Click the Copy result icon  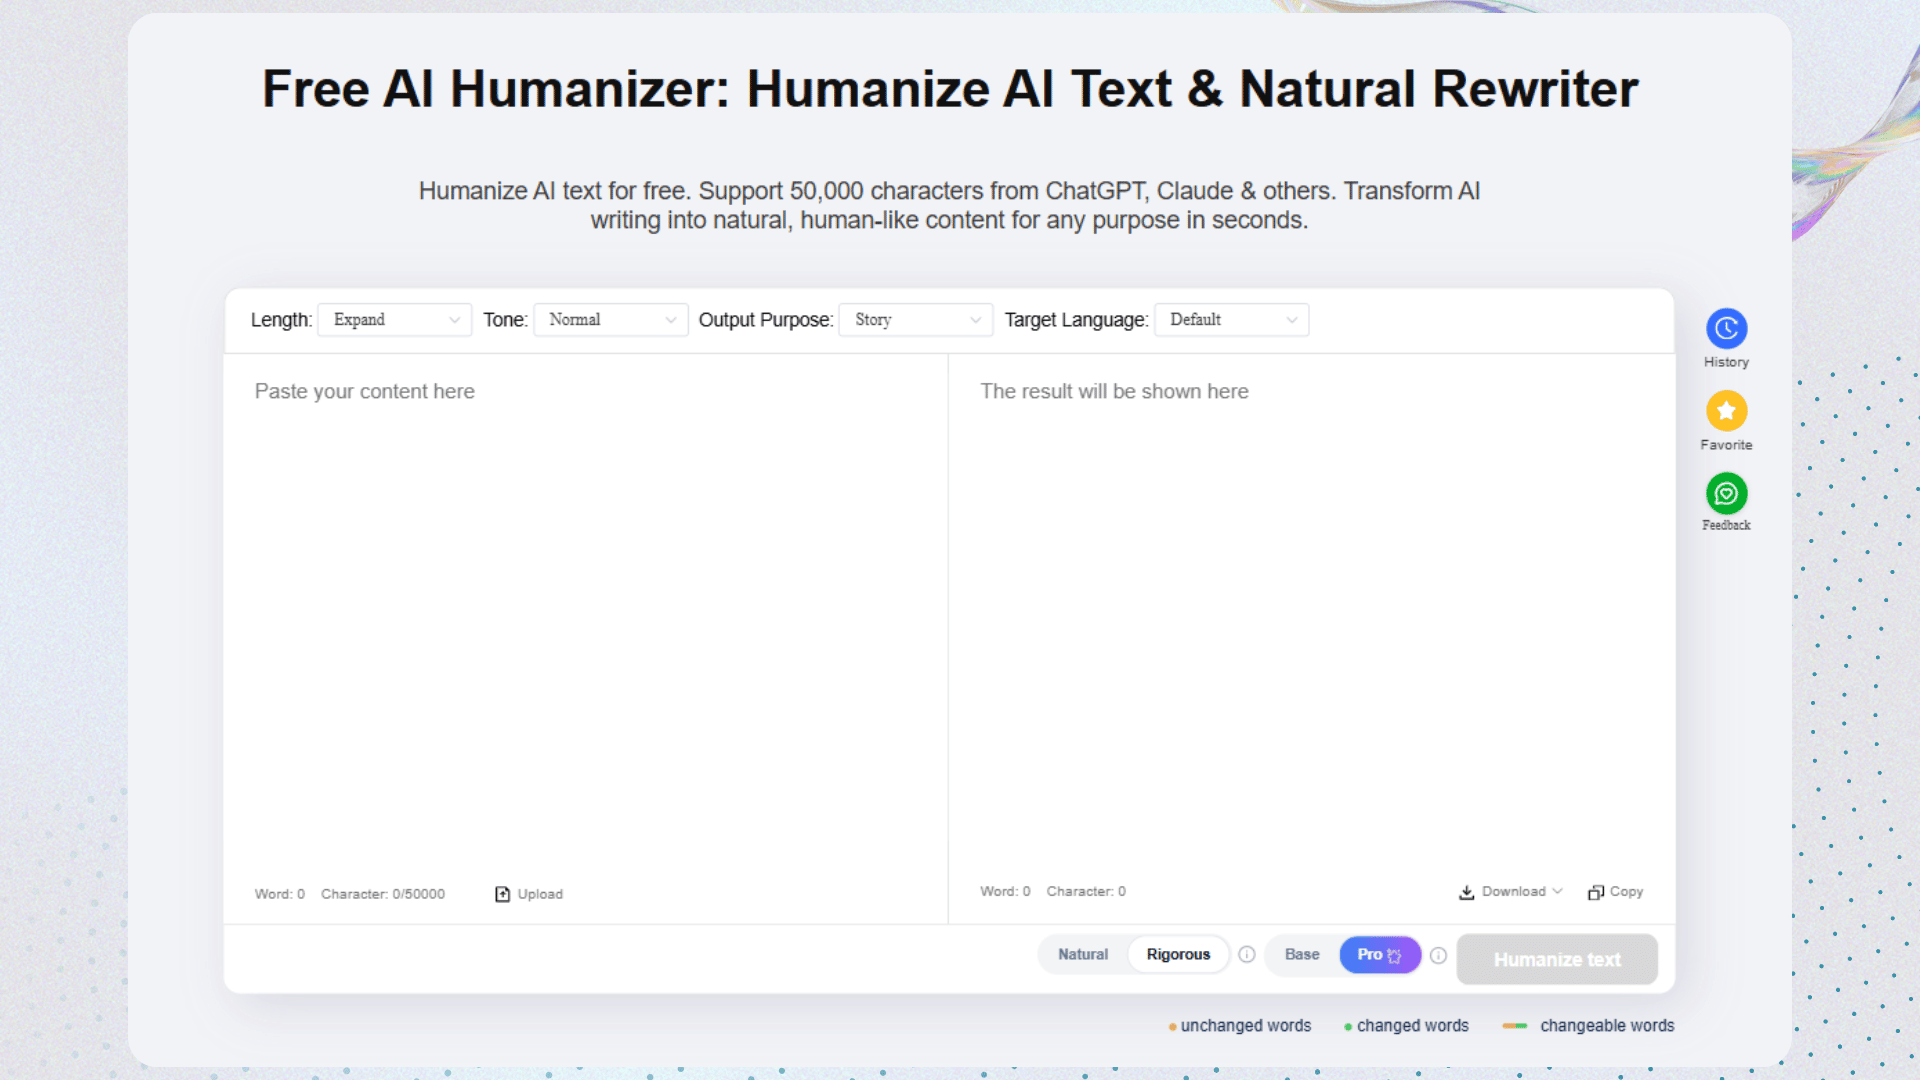click(1596, 892)
